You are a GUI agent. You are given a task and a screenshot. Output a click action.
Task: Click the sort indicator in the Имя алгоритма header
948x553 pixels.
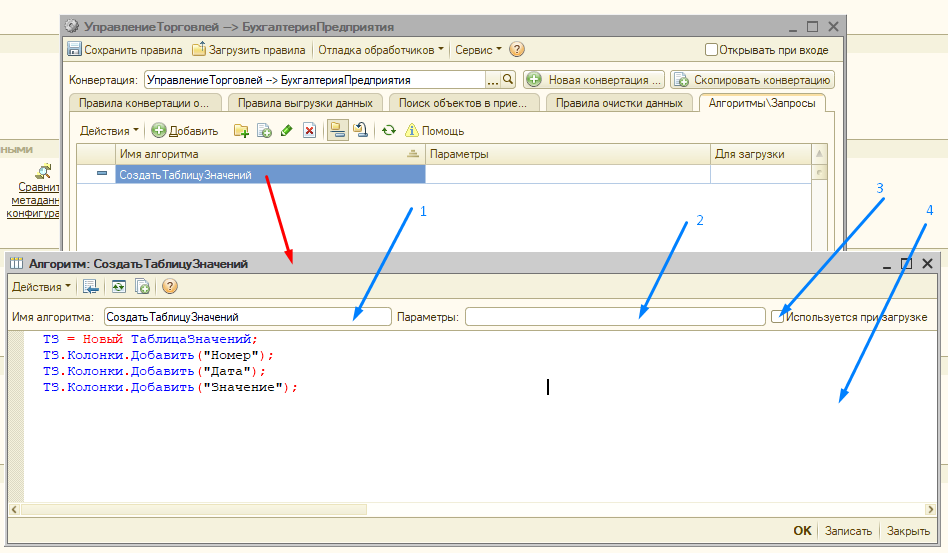[413, 154]
